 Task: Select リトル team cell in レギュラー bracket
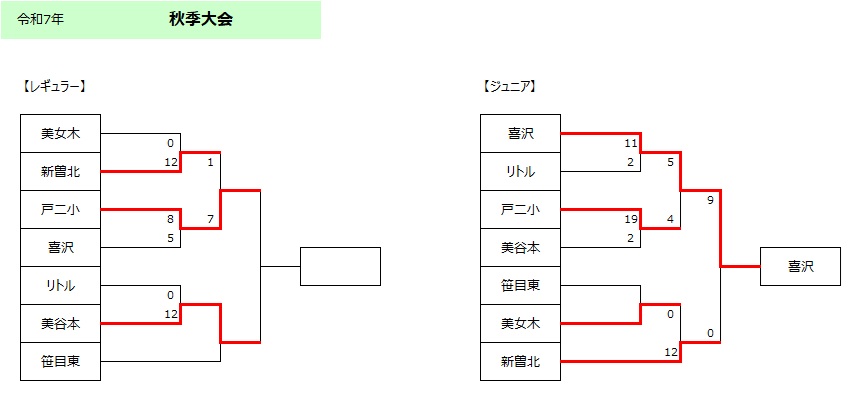[60, 285]
